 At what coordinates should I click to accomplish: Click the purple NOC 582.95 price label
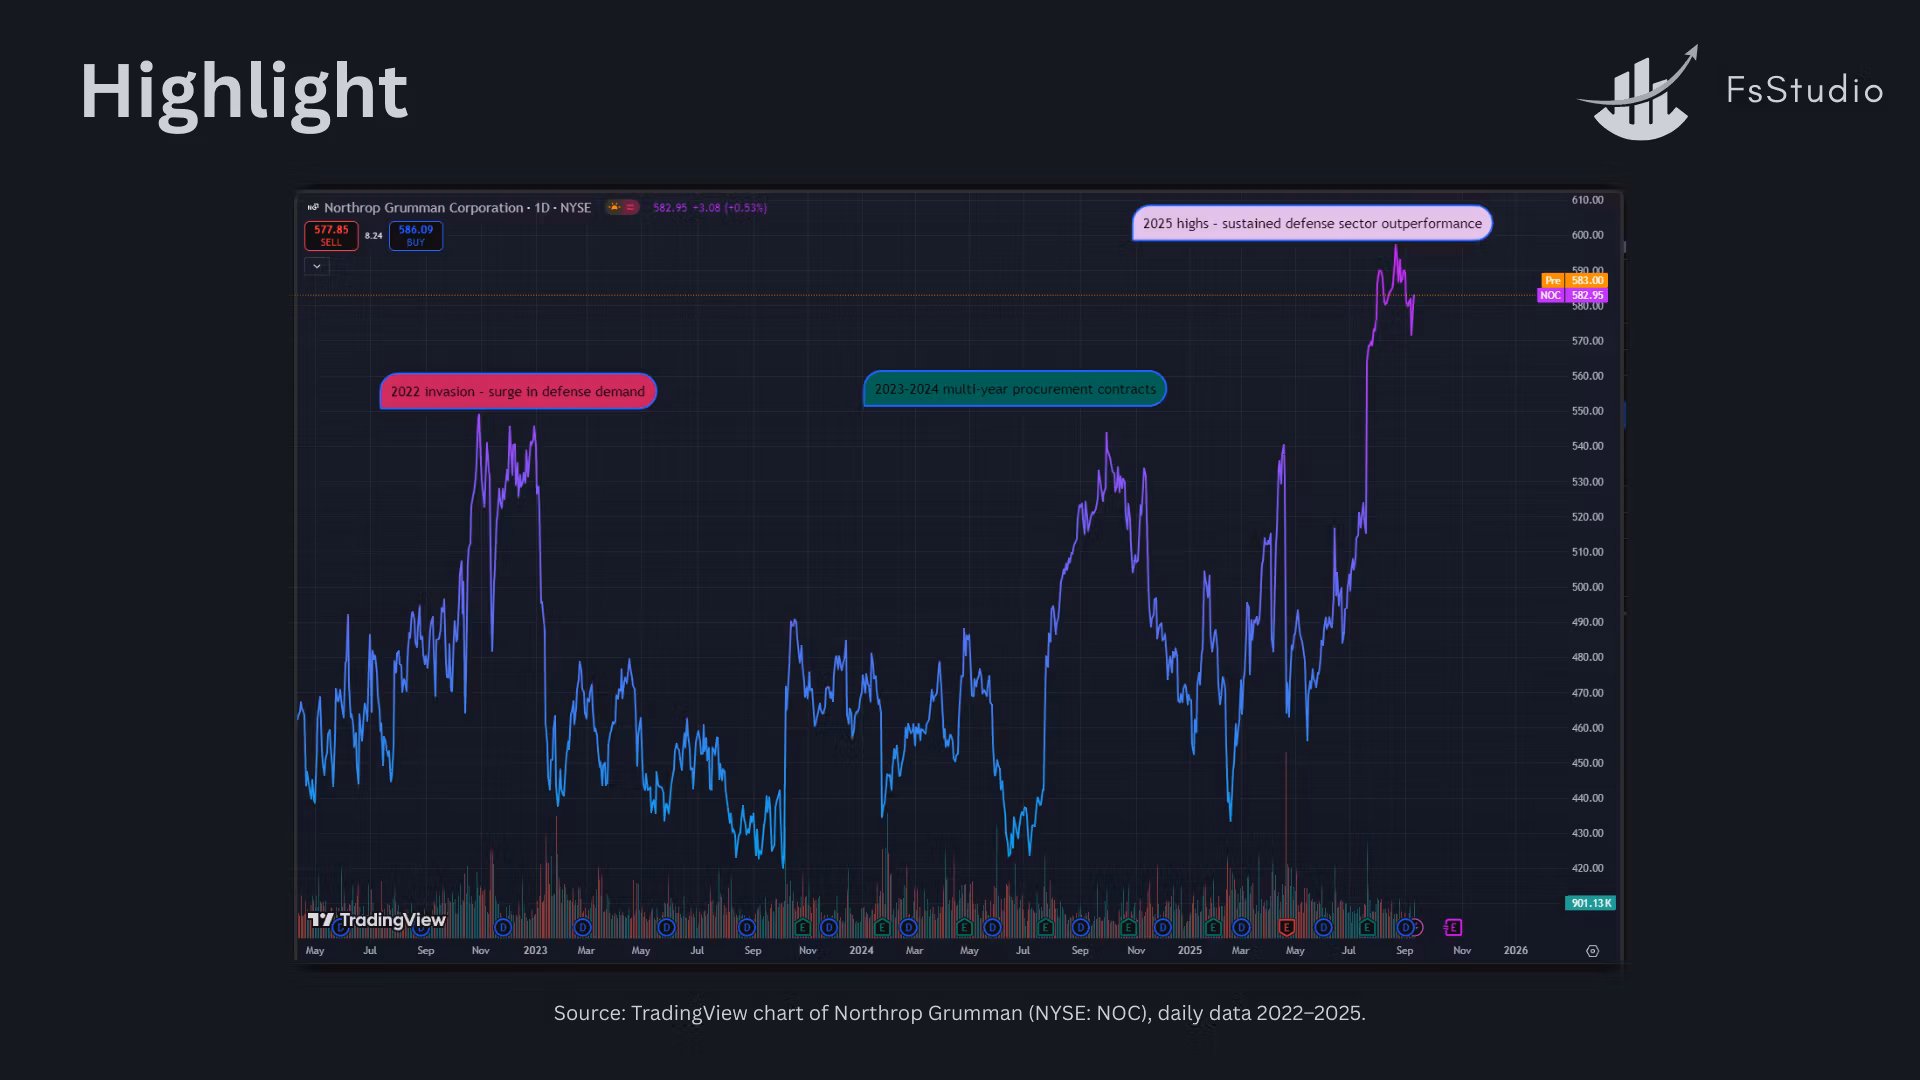coord(1572,296)
